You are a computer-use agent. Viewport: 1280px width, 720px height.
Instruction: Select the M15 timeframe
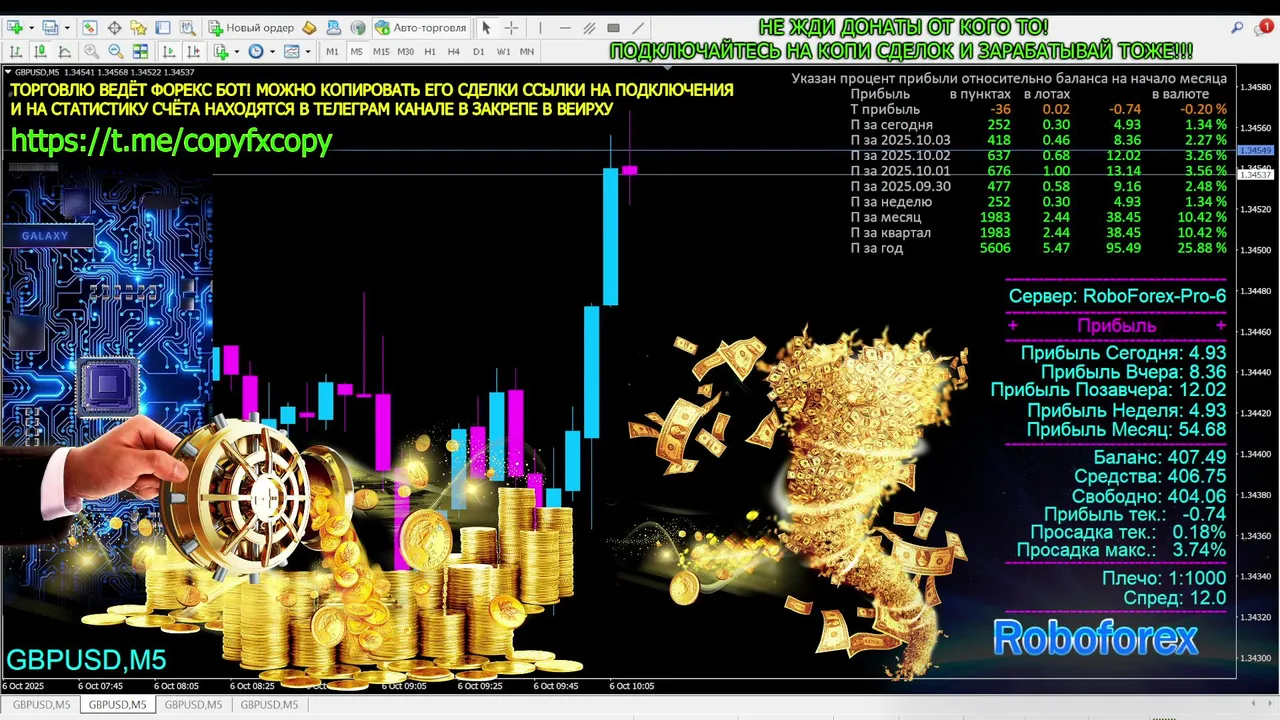381,52
